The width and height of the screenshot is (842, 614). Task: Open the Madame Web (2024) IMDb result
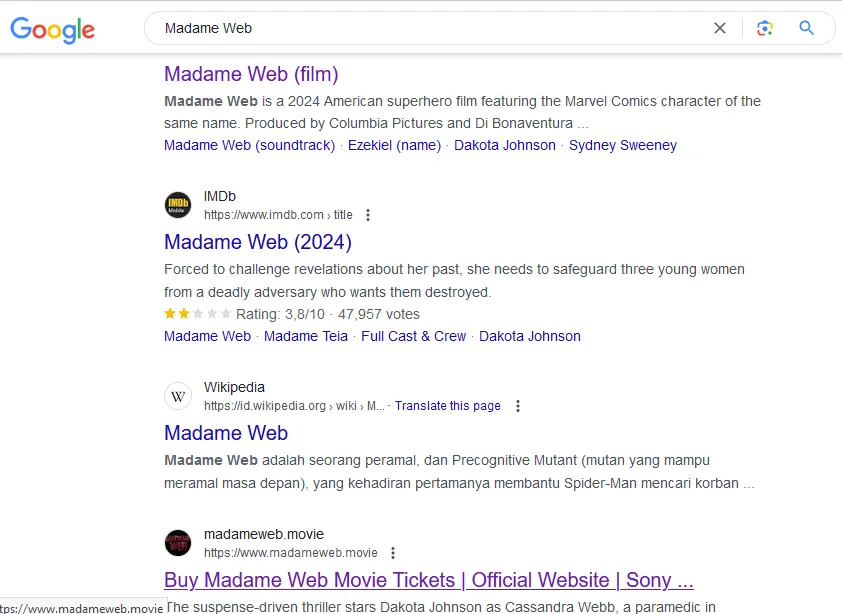pyautogui.click(x=258, y=242)
